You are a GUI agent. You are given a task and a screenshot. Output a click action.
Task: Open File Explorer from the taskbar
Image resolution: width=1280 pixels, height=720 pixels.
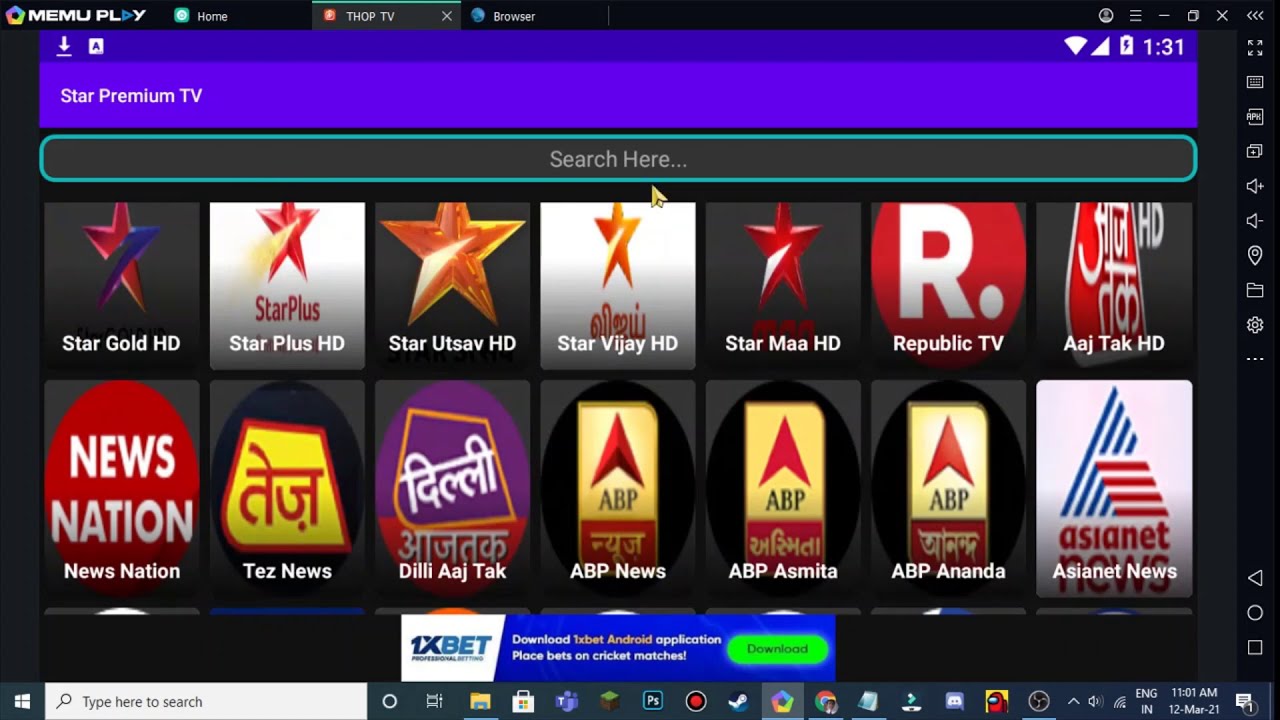479,701
